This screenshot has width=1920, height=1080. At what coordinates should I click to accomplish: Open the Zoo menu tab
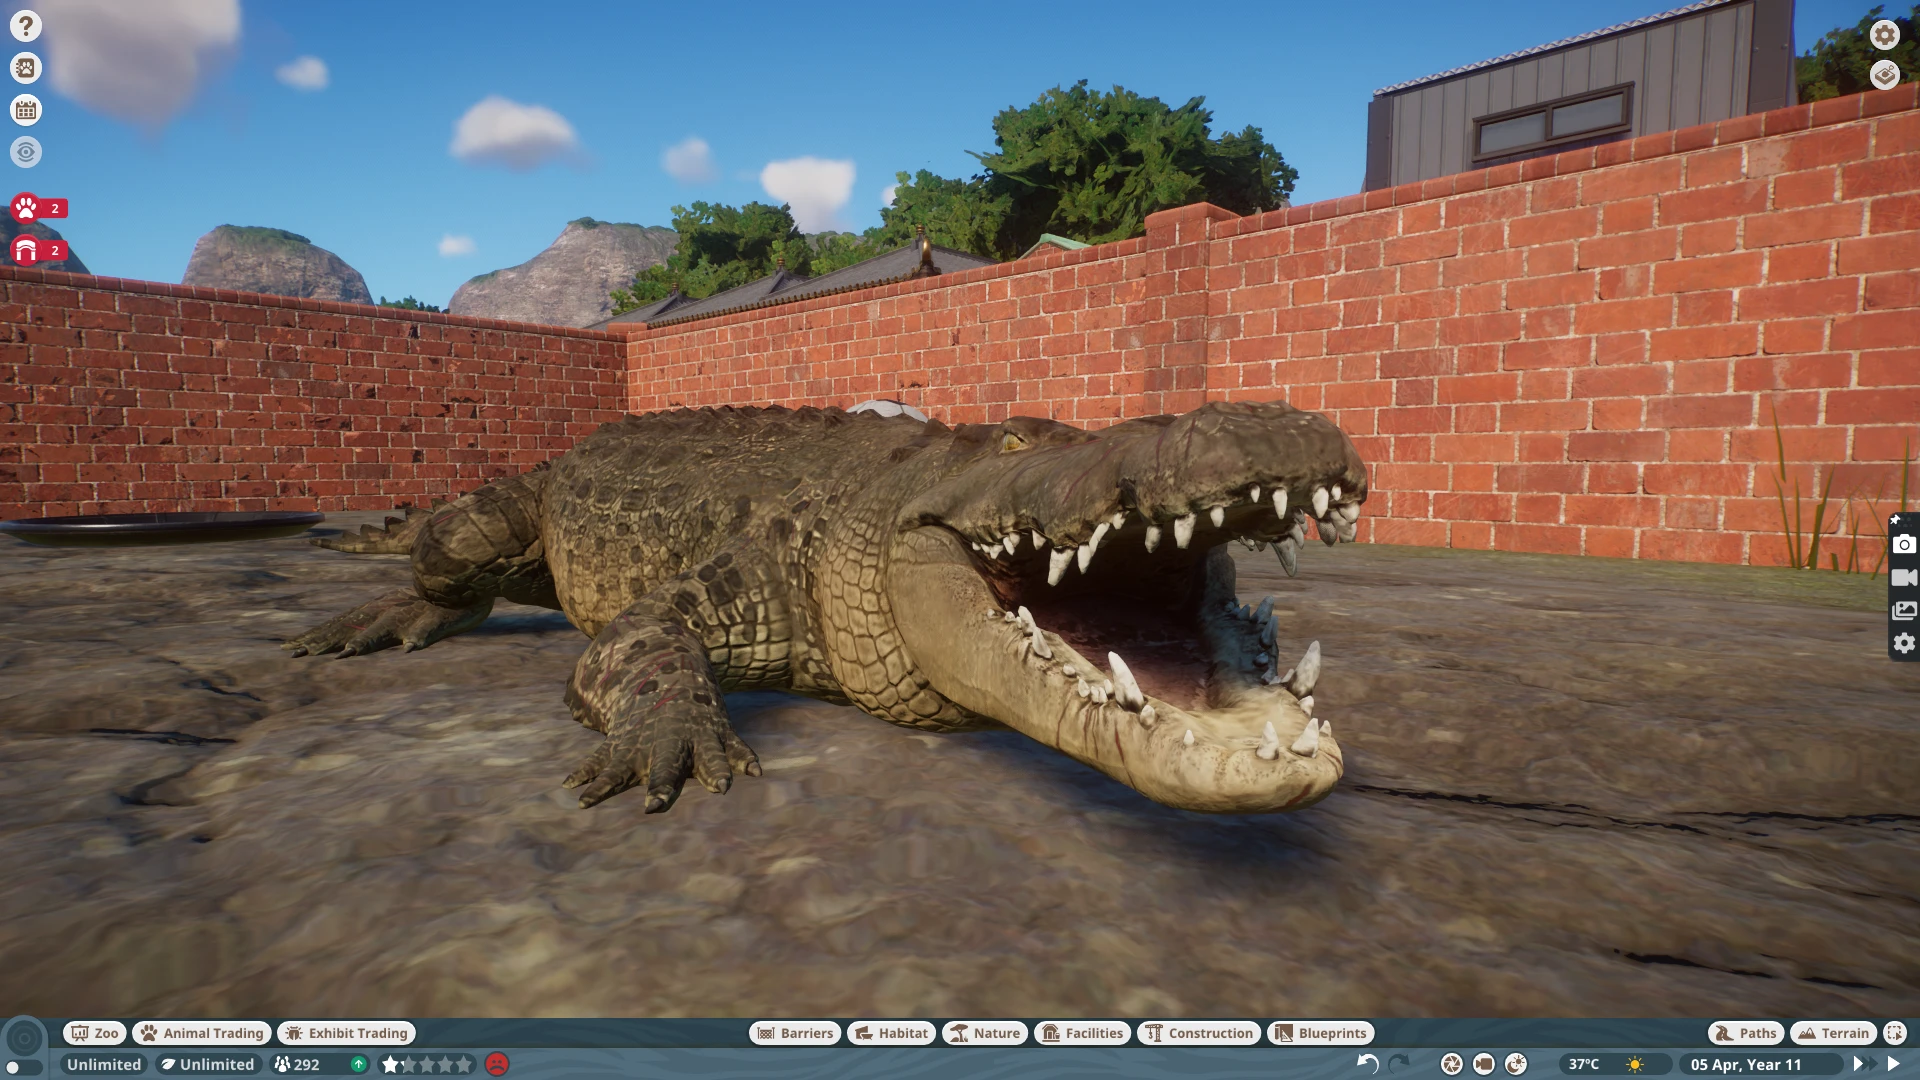pos(95,1033)
